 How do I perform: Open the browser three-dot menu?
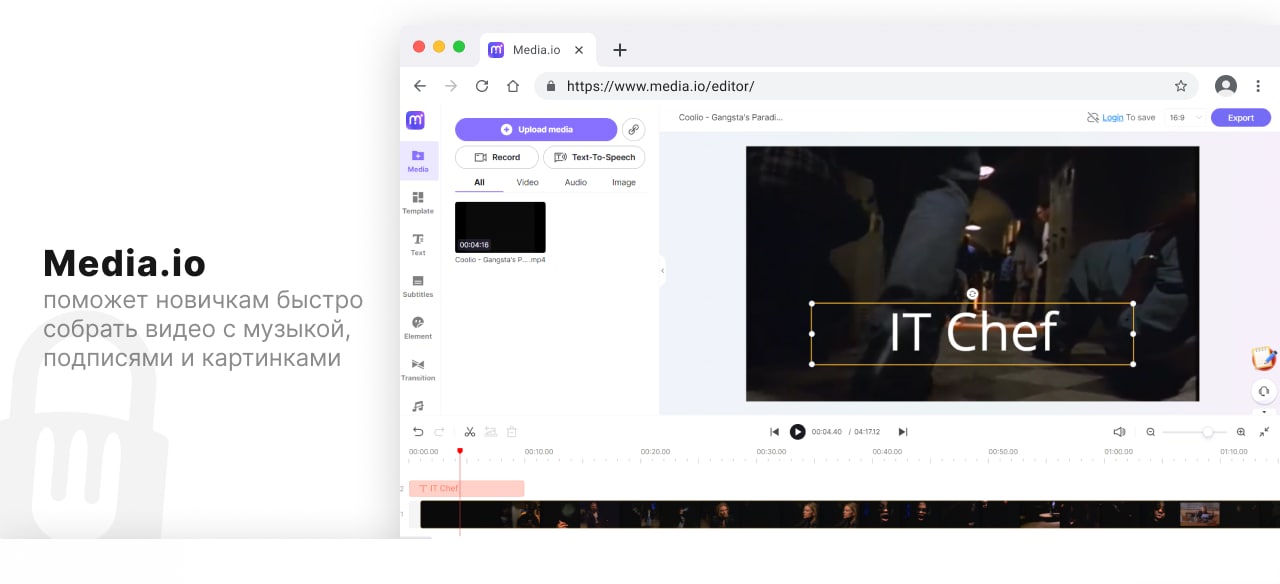(1259, 86)
